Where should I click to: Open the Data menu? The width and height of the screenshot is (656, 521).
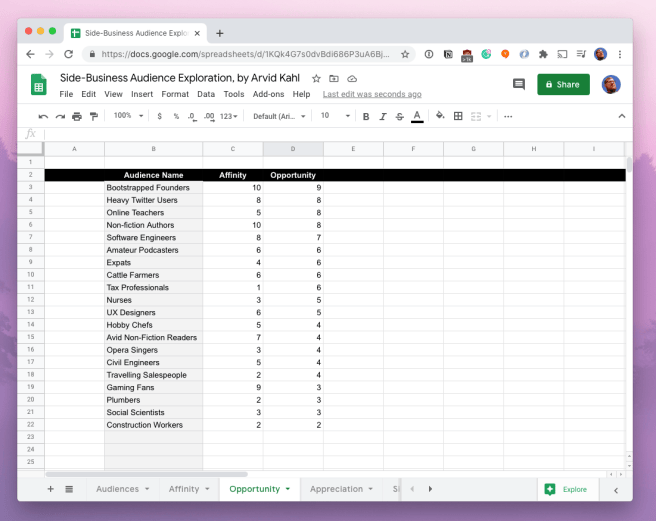tap(206, 94)
